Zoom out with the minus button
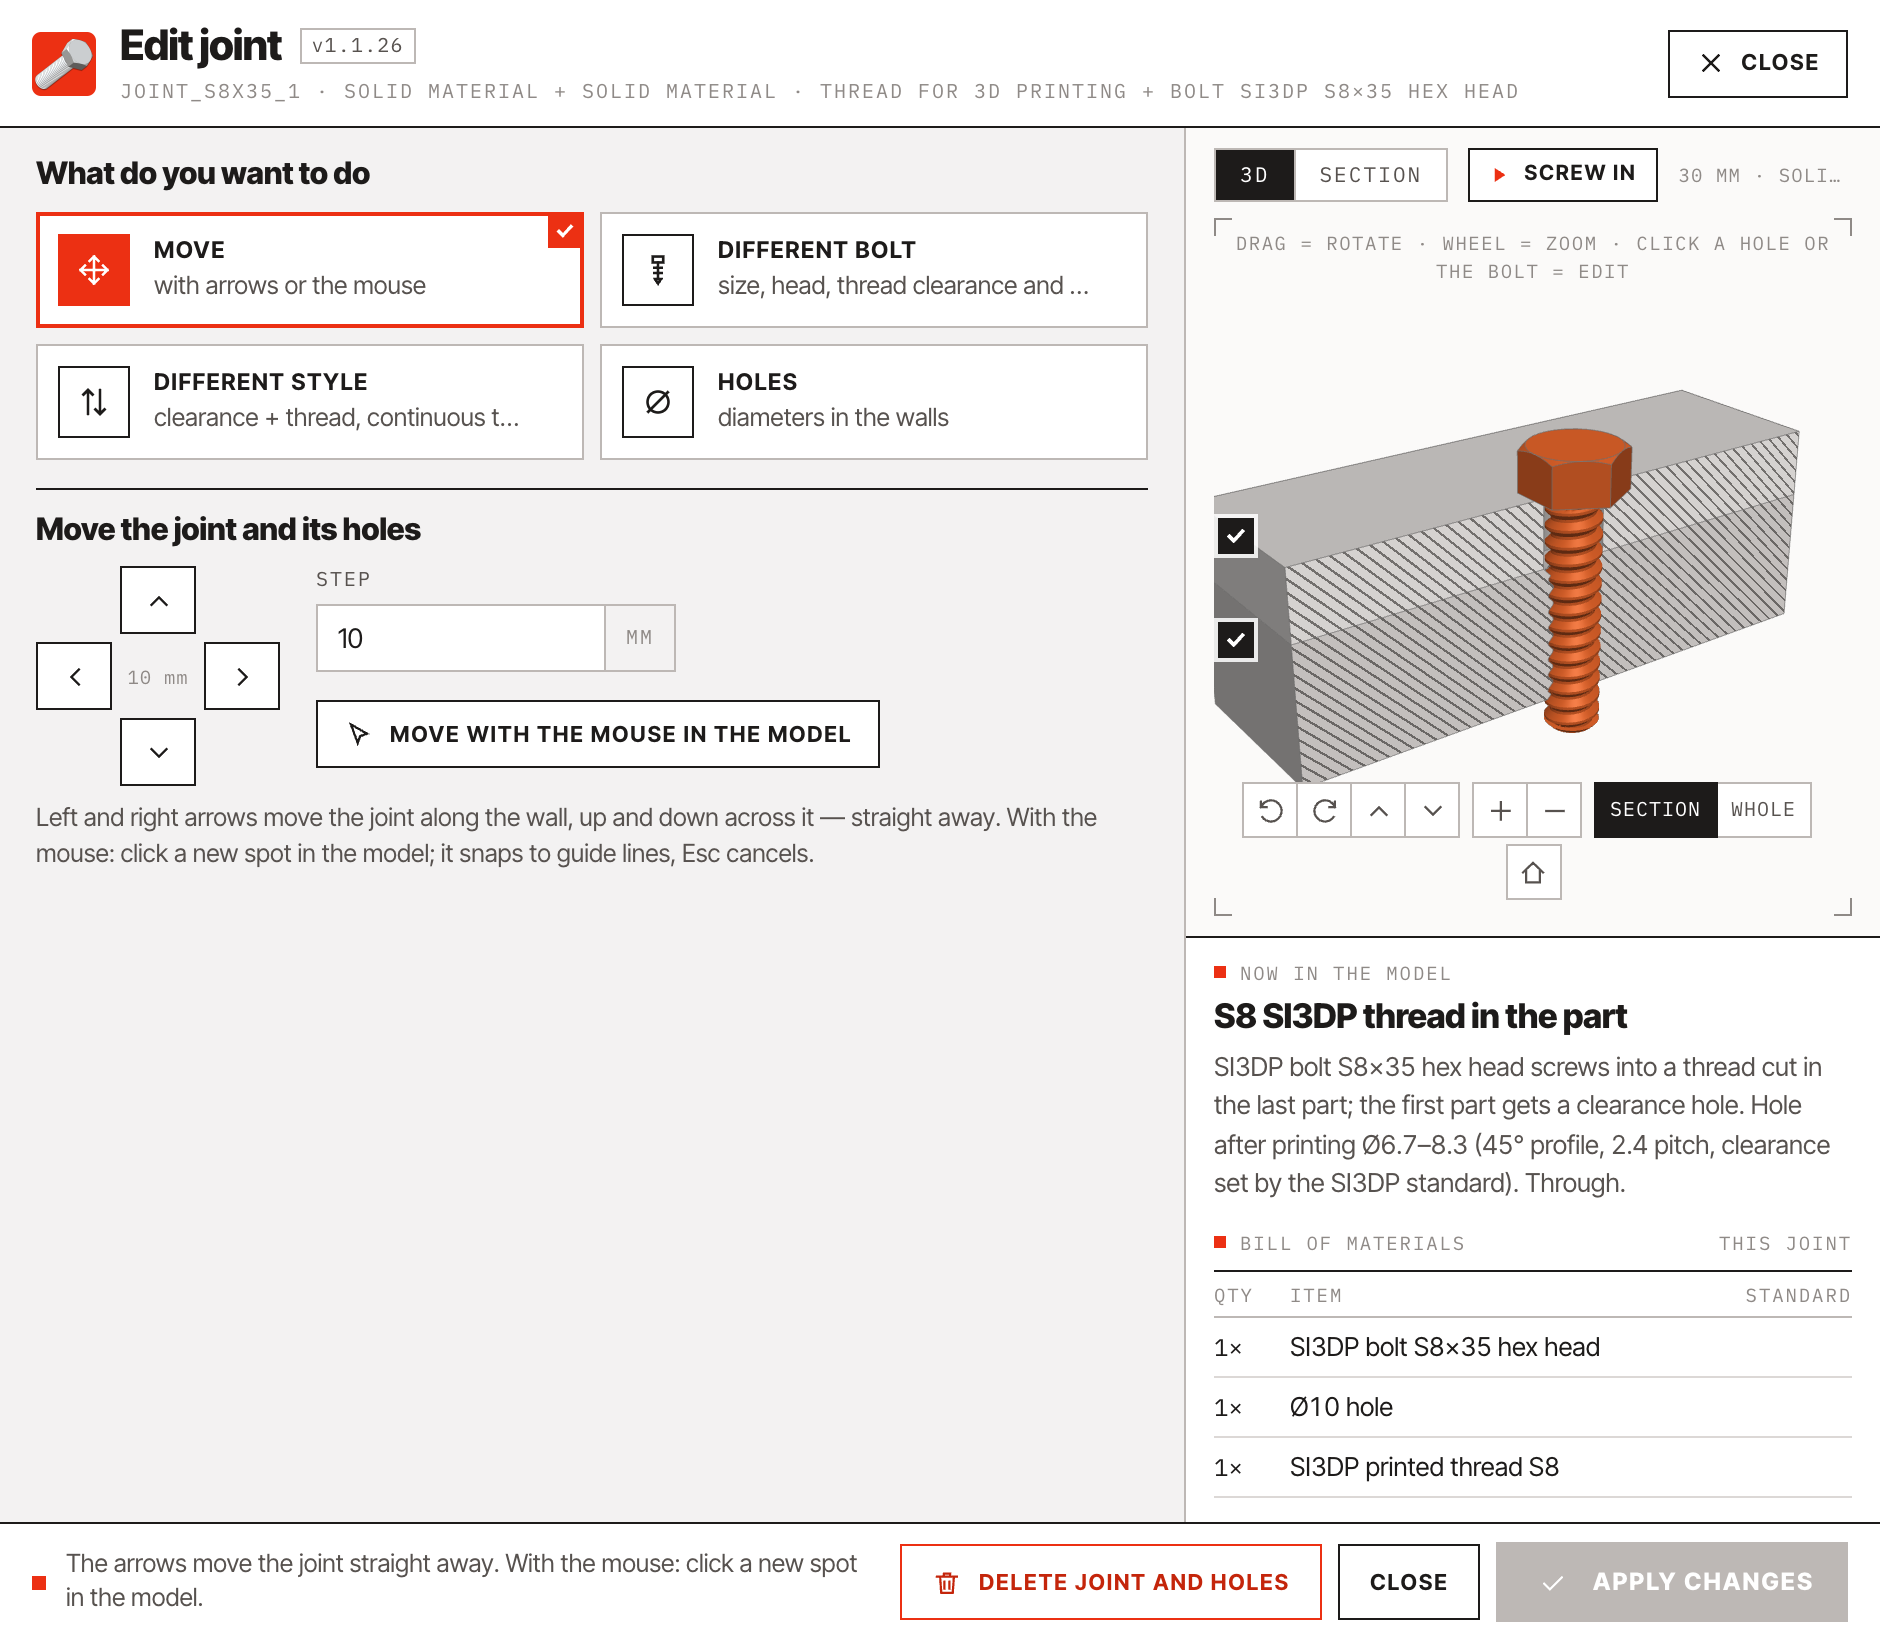Screen dimensions: 1880x1640 (1554, 810)
